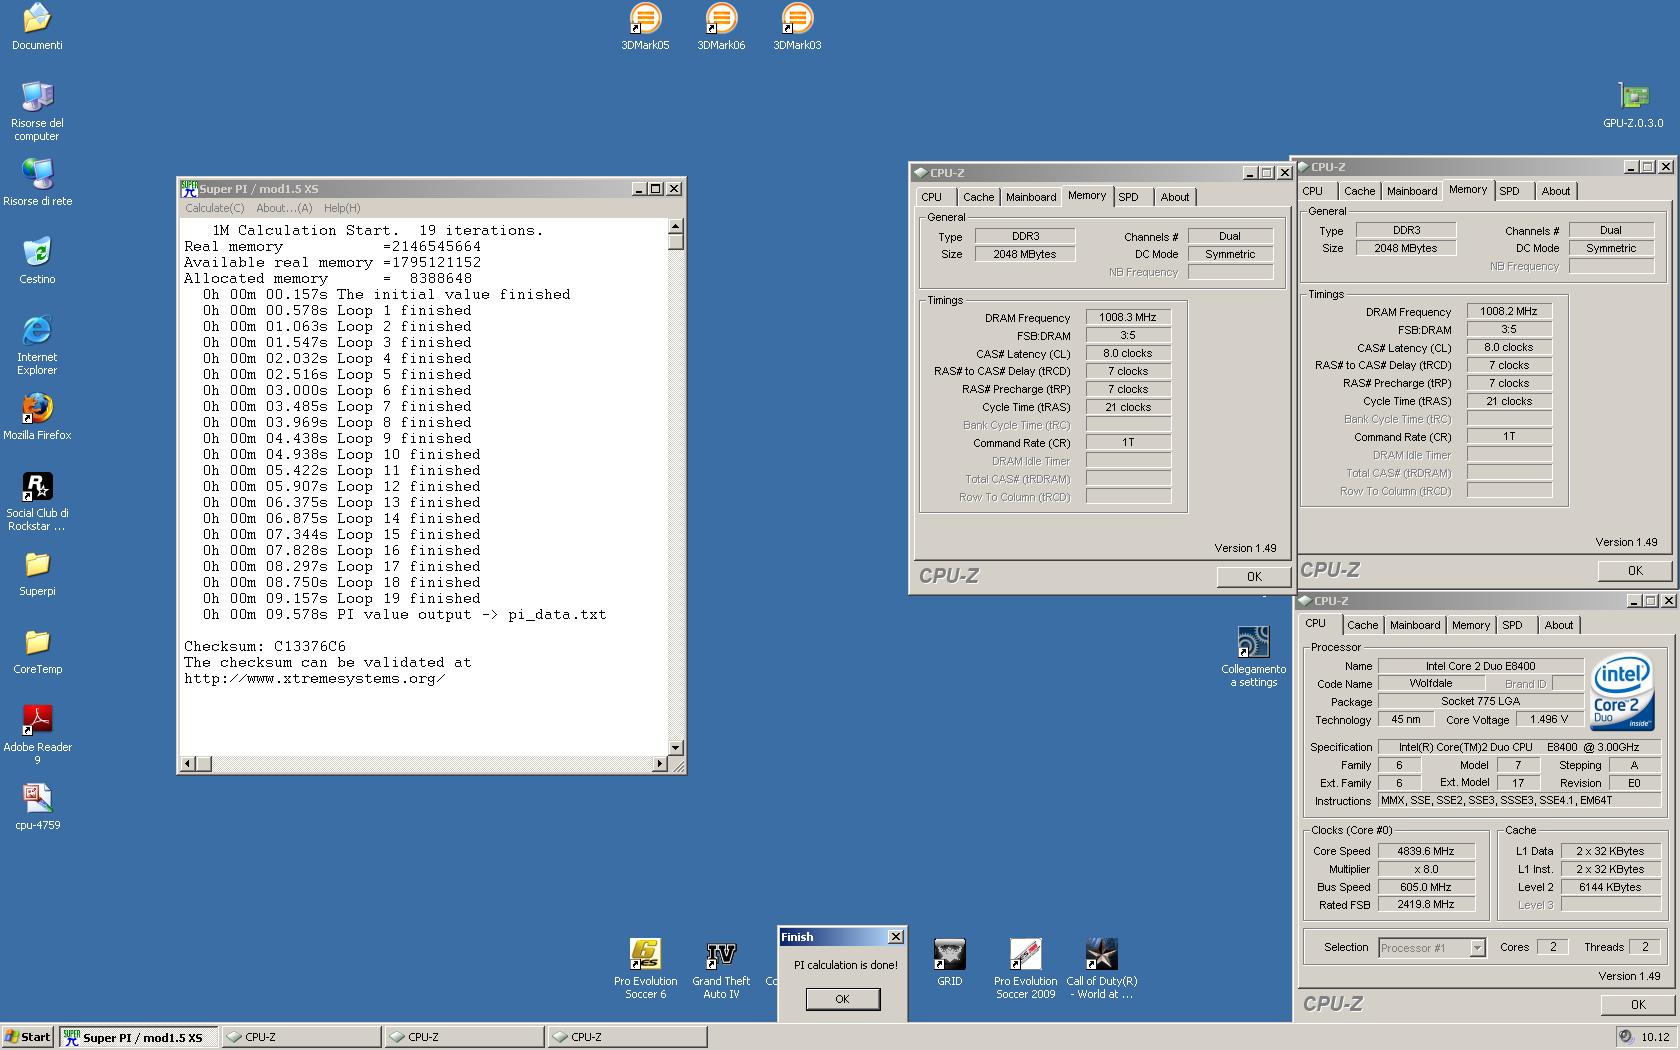
Task: Open the cpu-4759 file icon
Action: 37,806
